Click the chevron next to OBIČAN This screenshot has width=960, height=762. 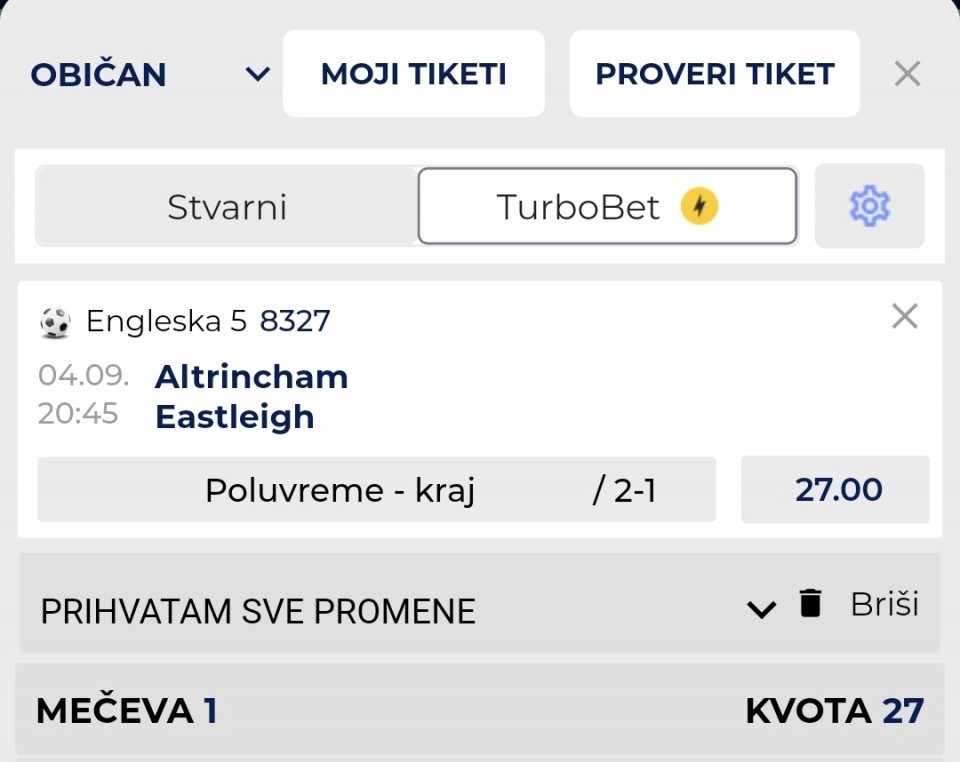pyautogui.click(x=258, y=75)
